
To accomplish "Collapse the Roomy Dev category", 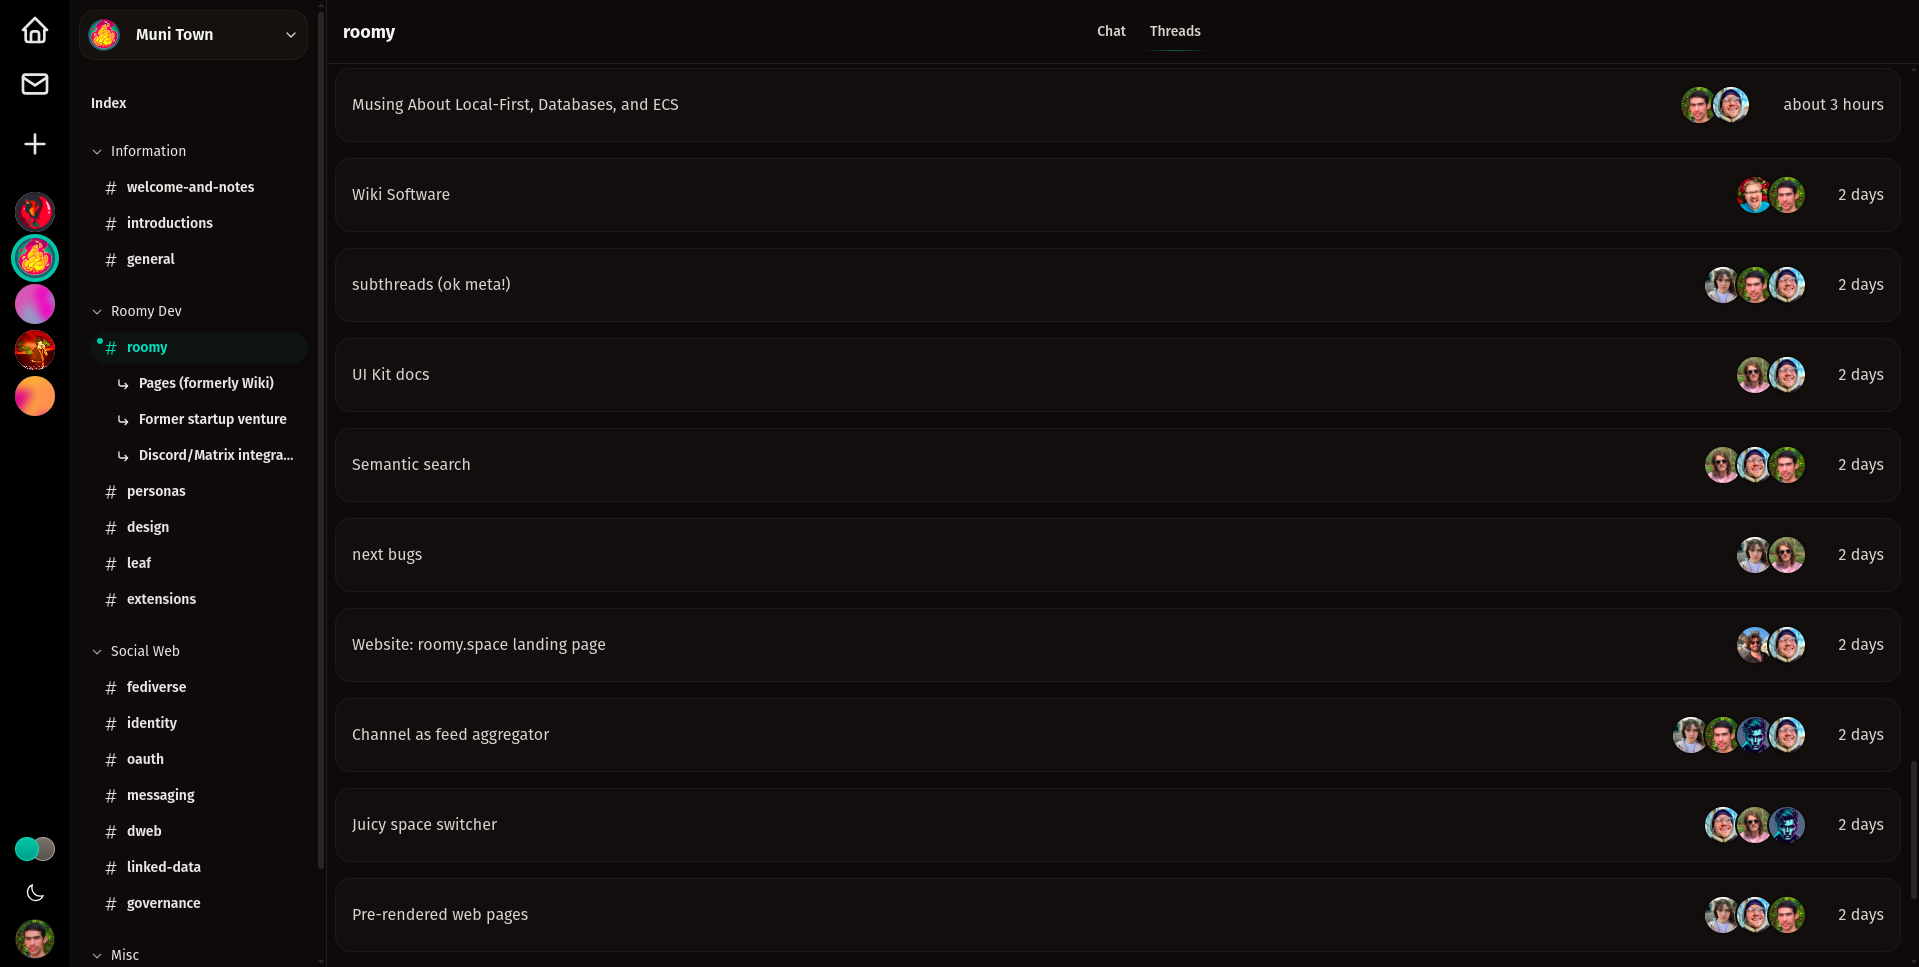I will point(98,312).
